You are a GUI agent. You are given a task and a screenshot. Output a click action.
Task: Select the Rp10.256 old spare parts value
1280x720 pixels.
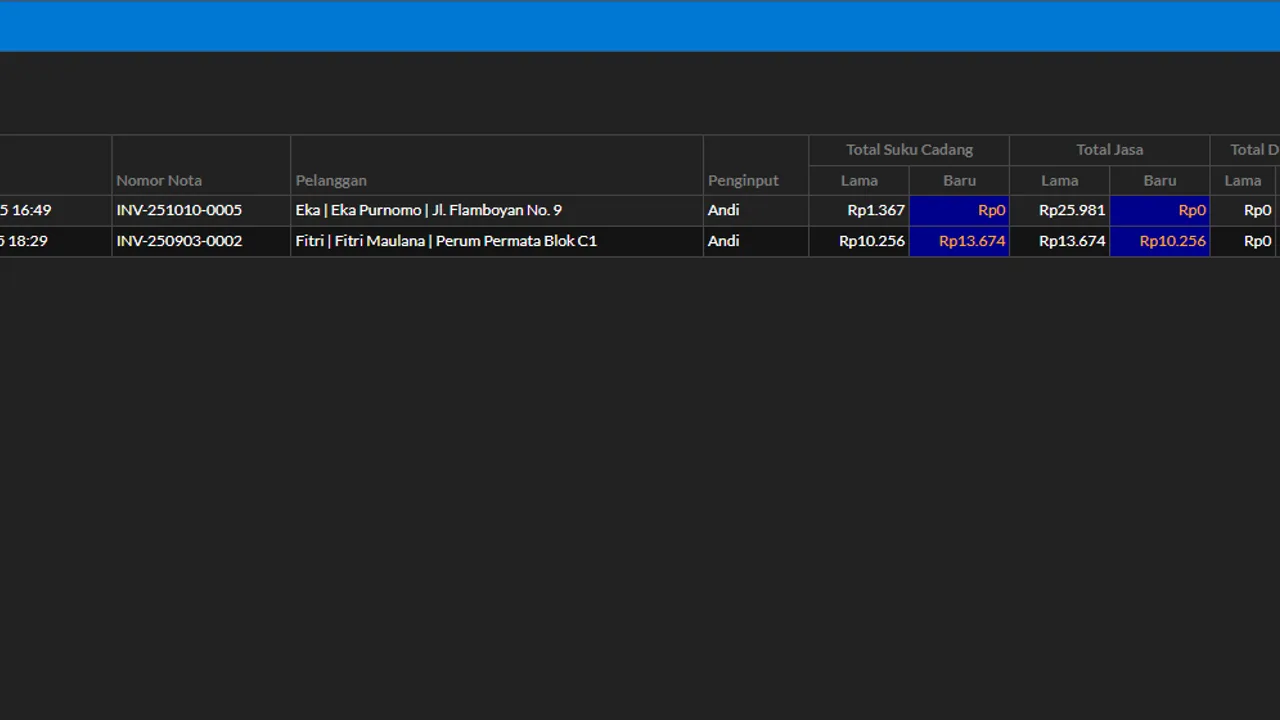[x=859, y=241]
